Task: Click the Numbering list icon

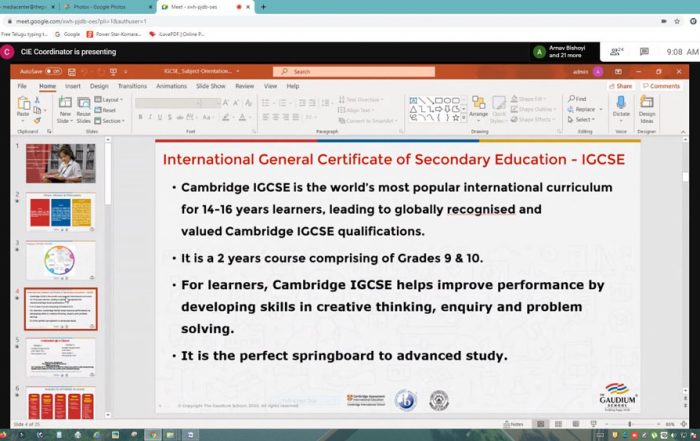Action: (283, 103)
